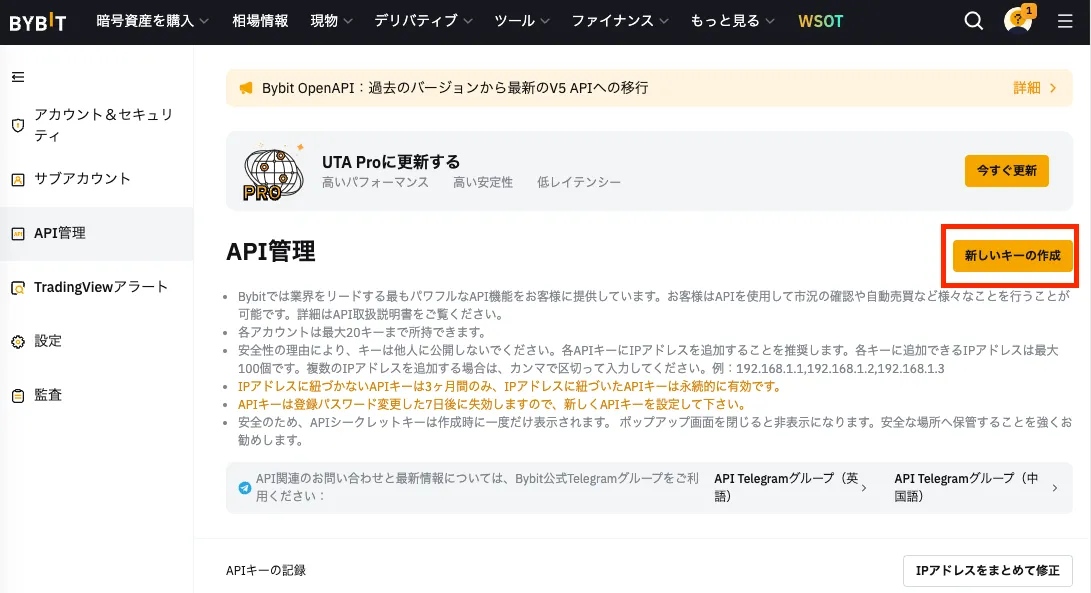Click the 設定 gear icon
Image resolution: width=1091 pixels, height=593 pixels.
(17, 342)
